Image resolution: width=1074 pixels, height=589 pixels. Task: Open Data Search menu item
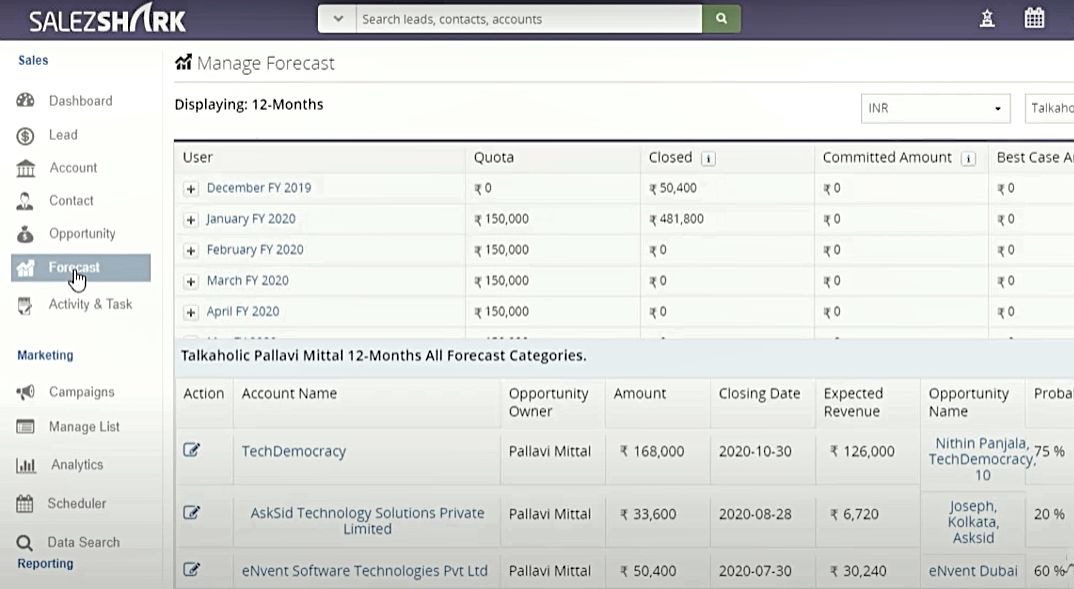pos(84,542)
